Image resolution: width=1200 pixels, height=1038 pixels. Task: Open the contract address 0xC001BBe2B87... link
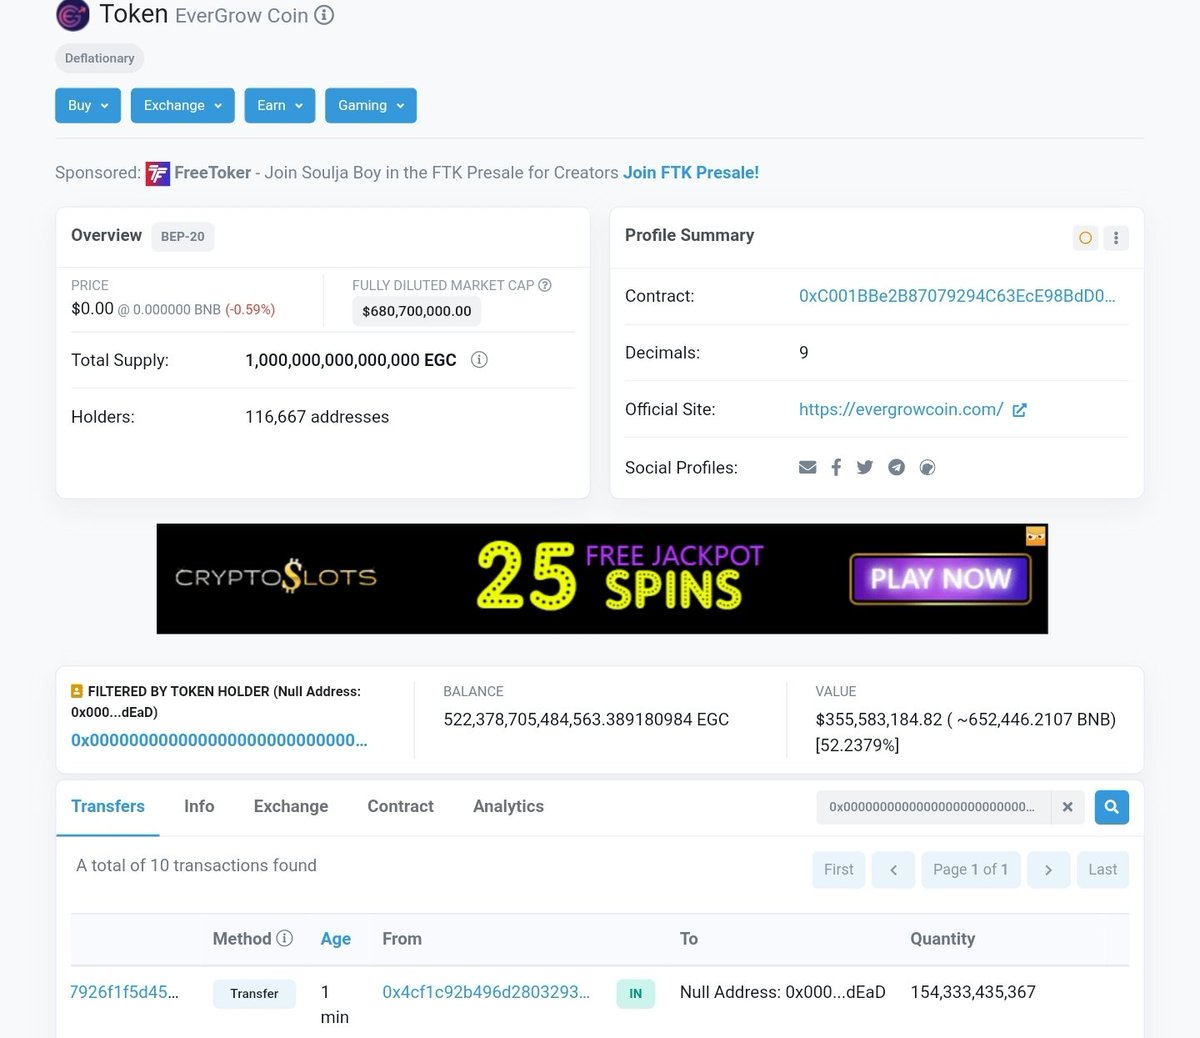pos(957,296)
